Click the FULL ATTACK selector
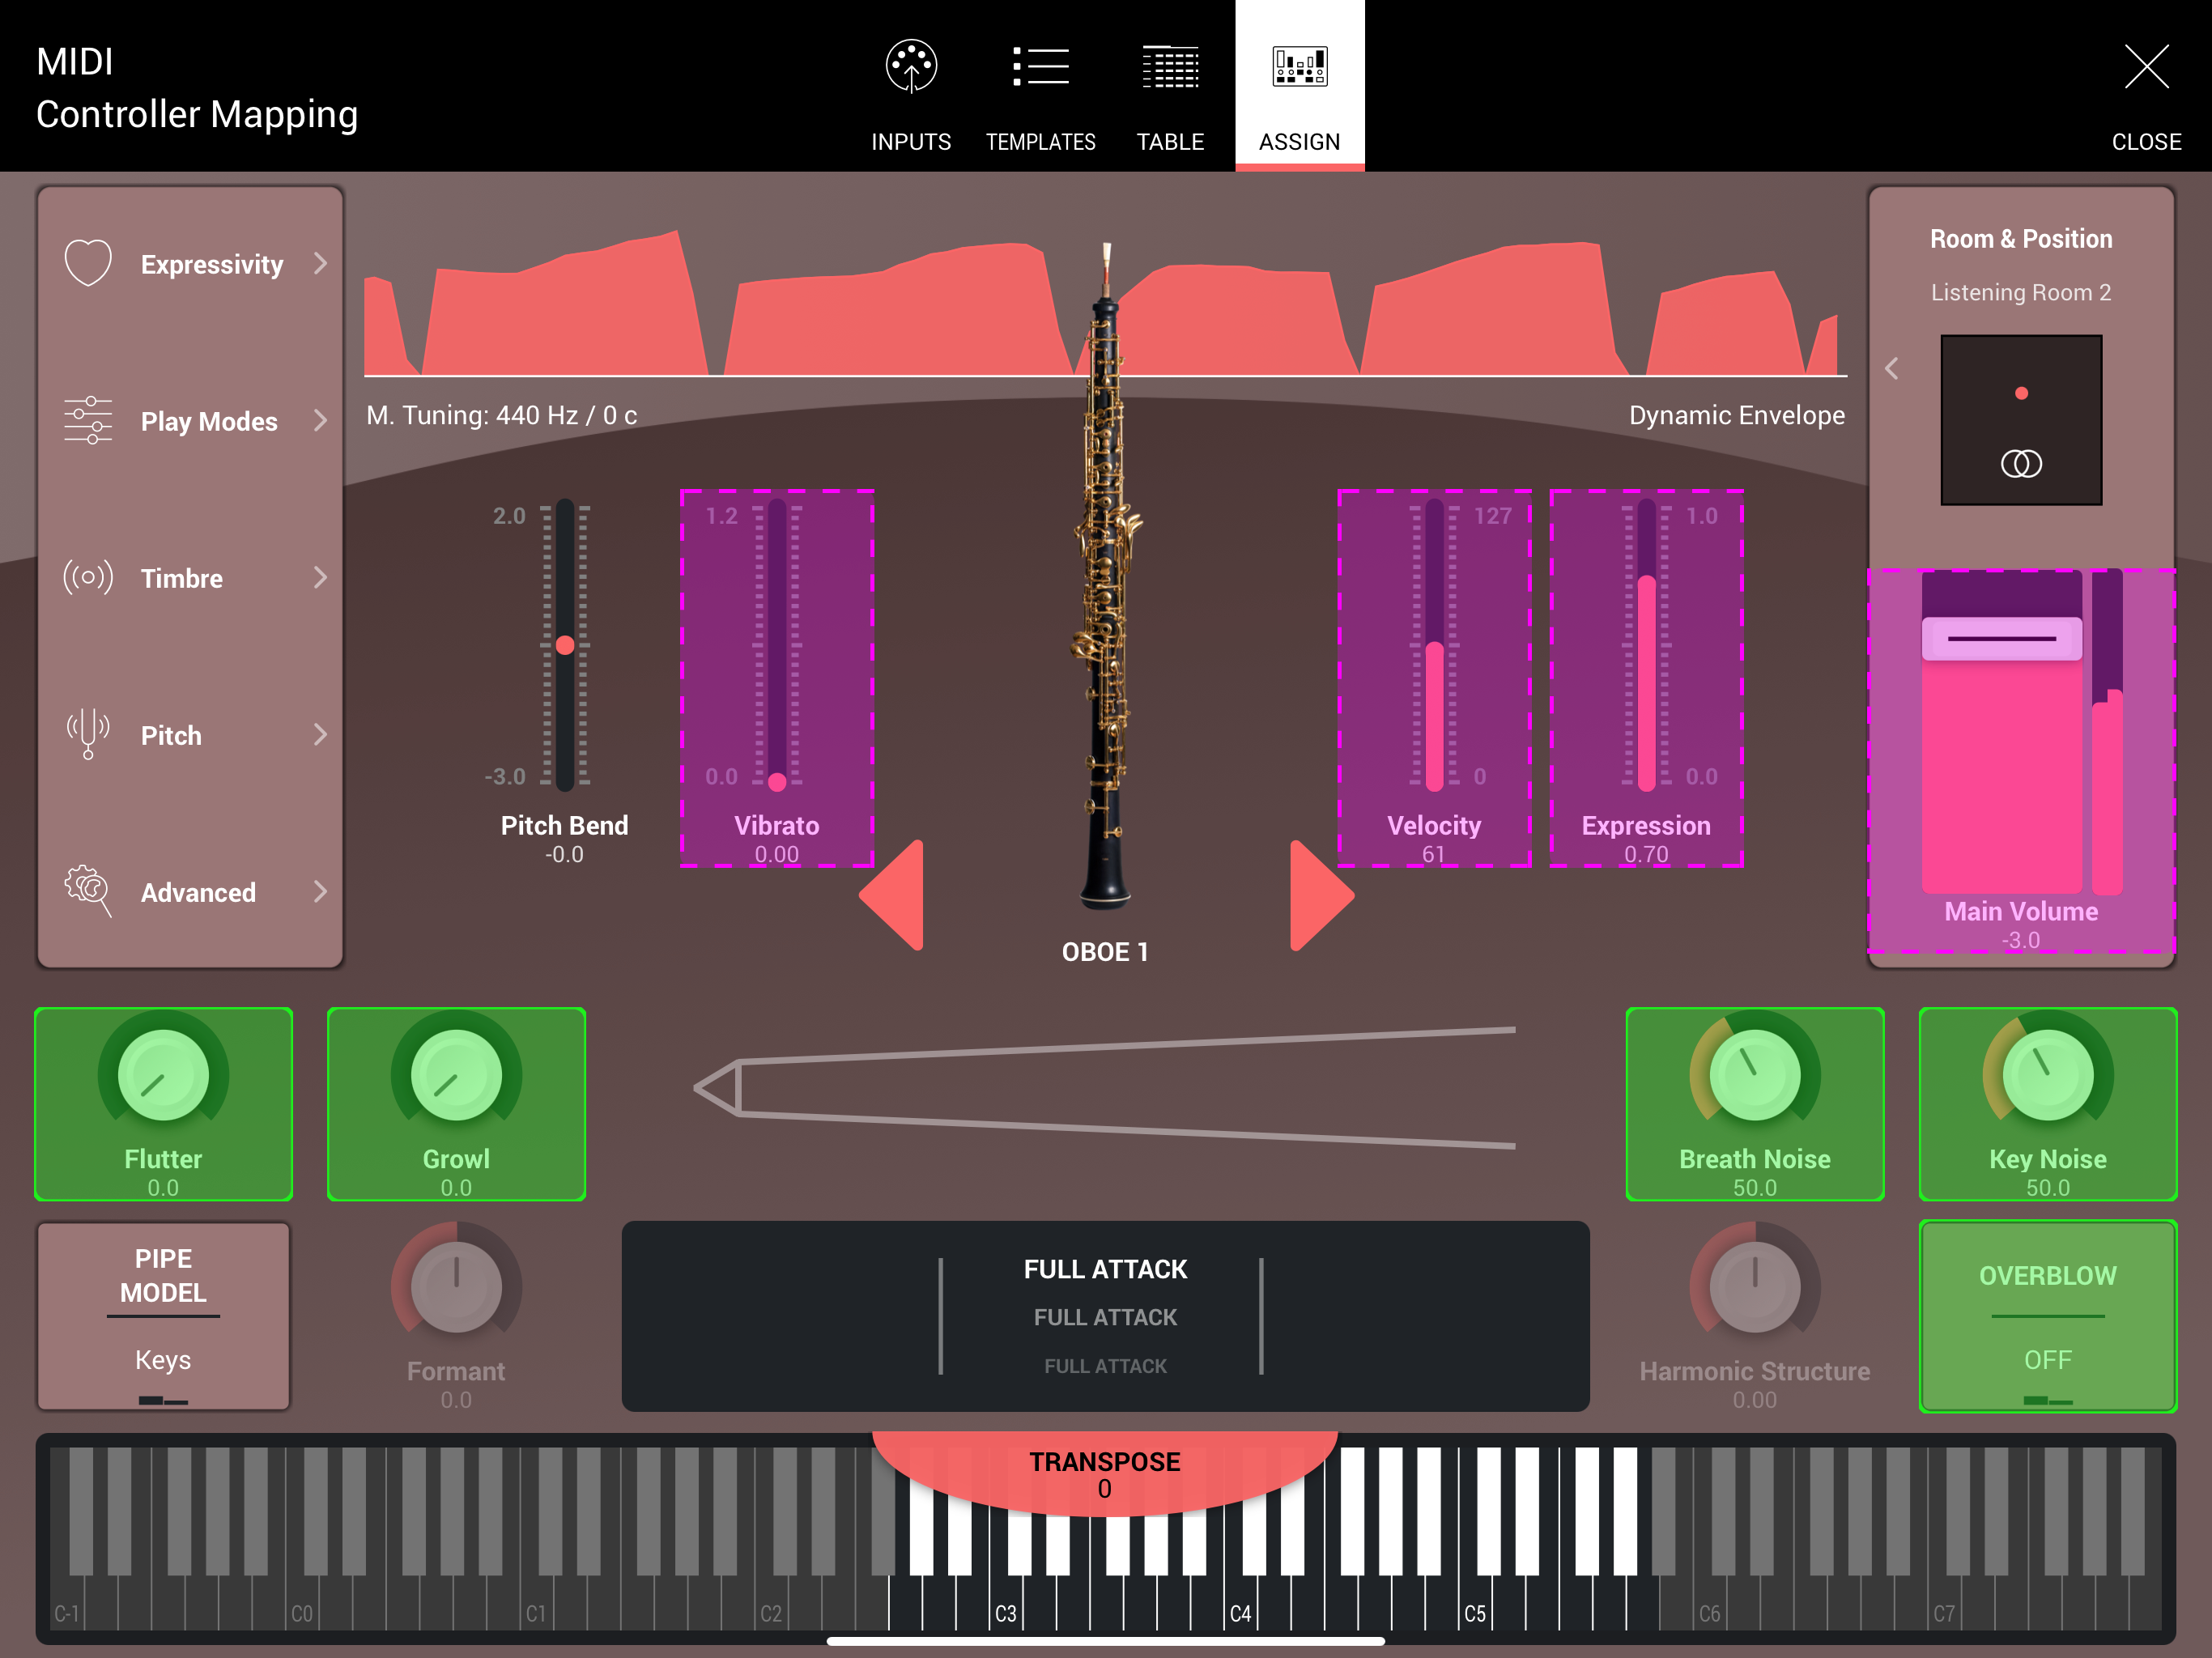The height and width of the screenshot is (1658, 2212). coord(1105,1316)
